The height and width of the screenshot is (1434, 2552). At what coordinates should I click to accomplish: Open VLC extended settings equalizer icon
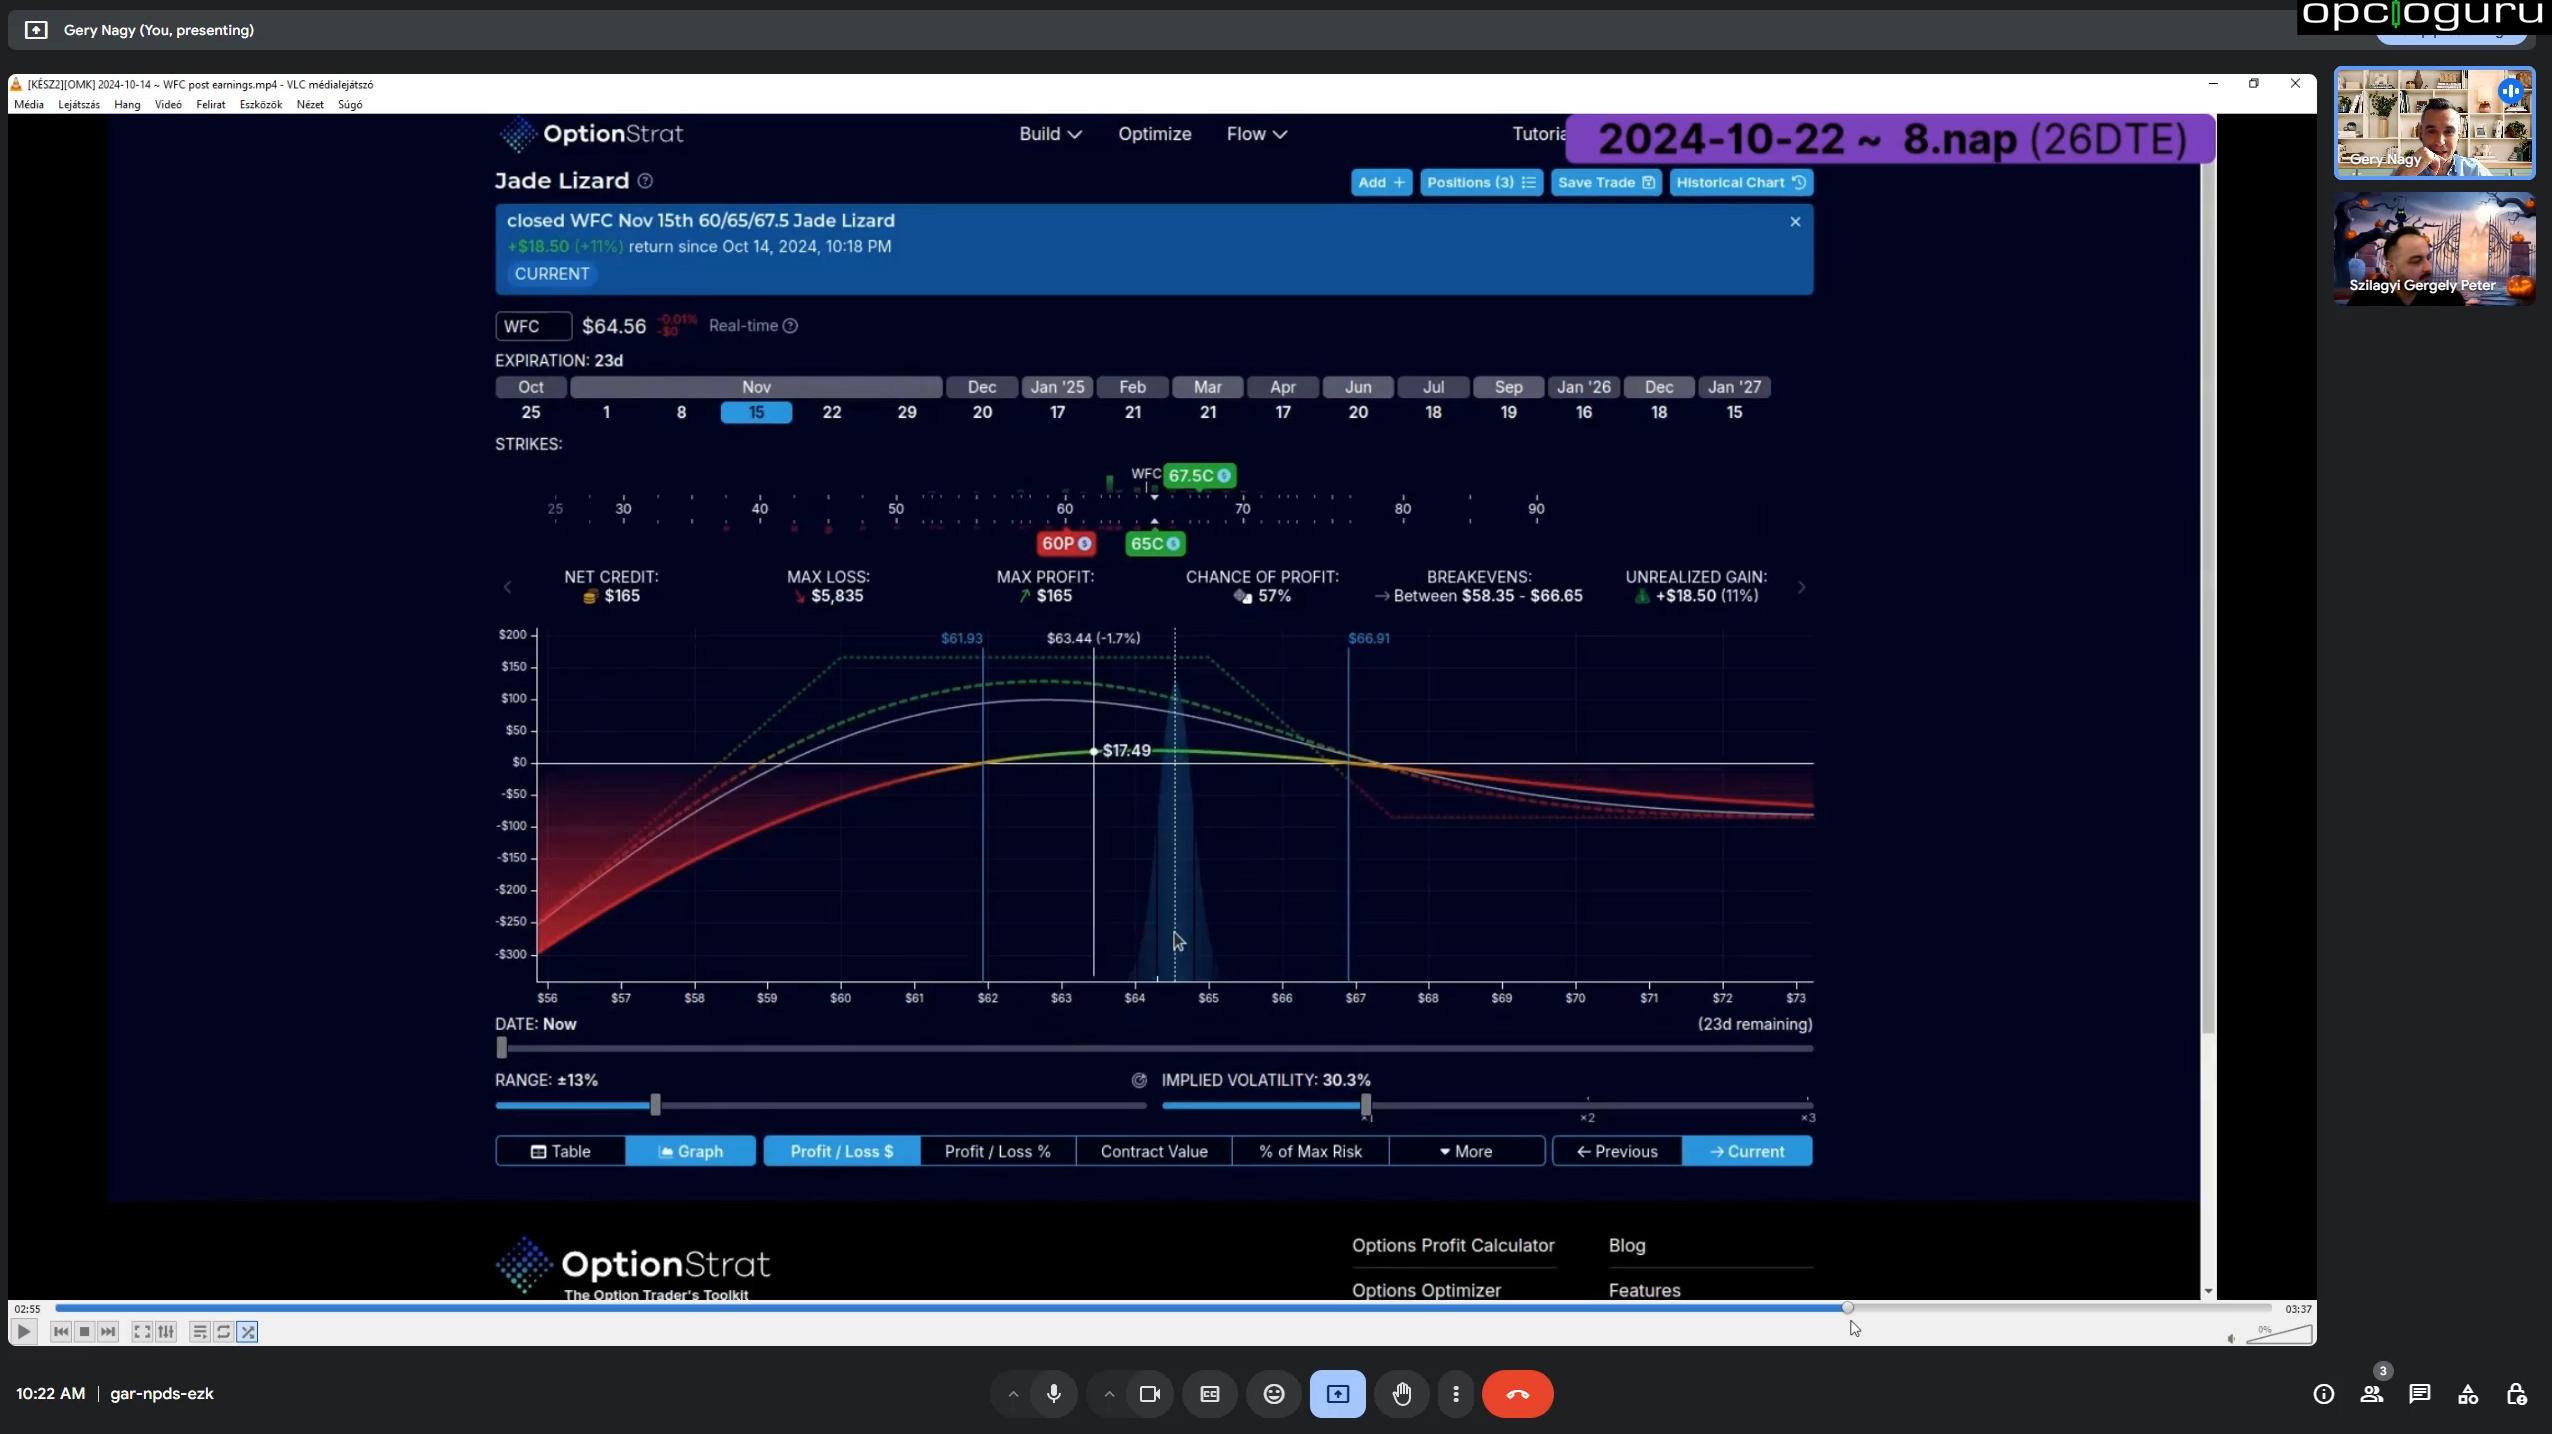(x=166, y=1331)
